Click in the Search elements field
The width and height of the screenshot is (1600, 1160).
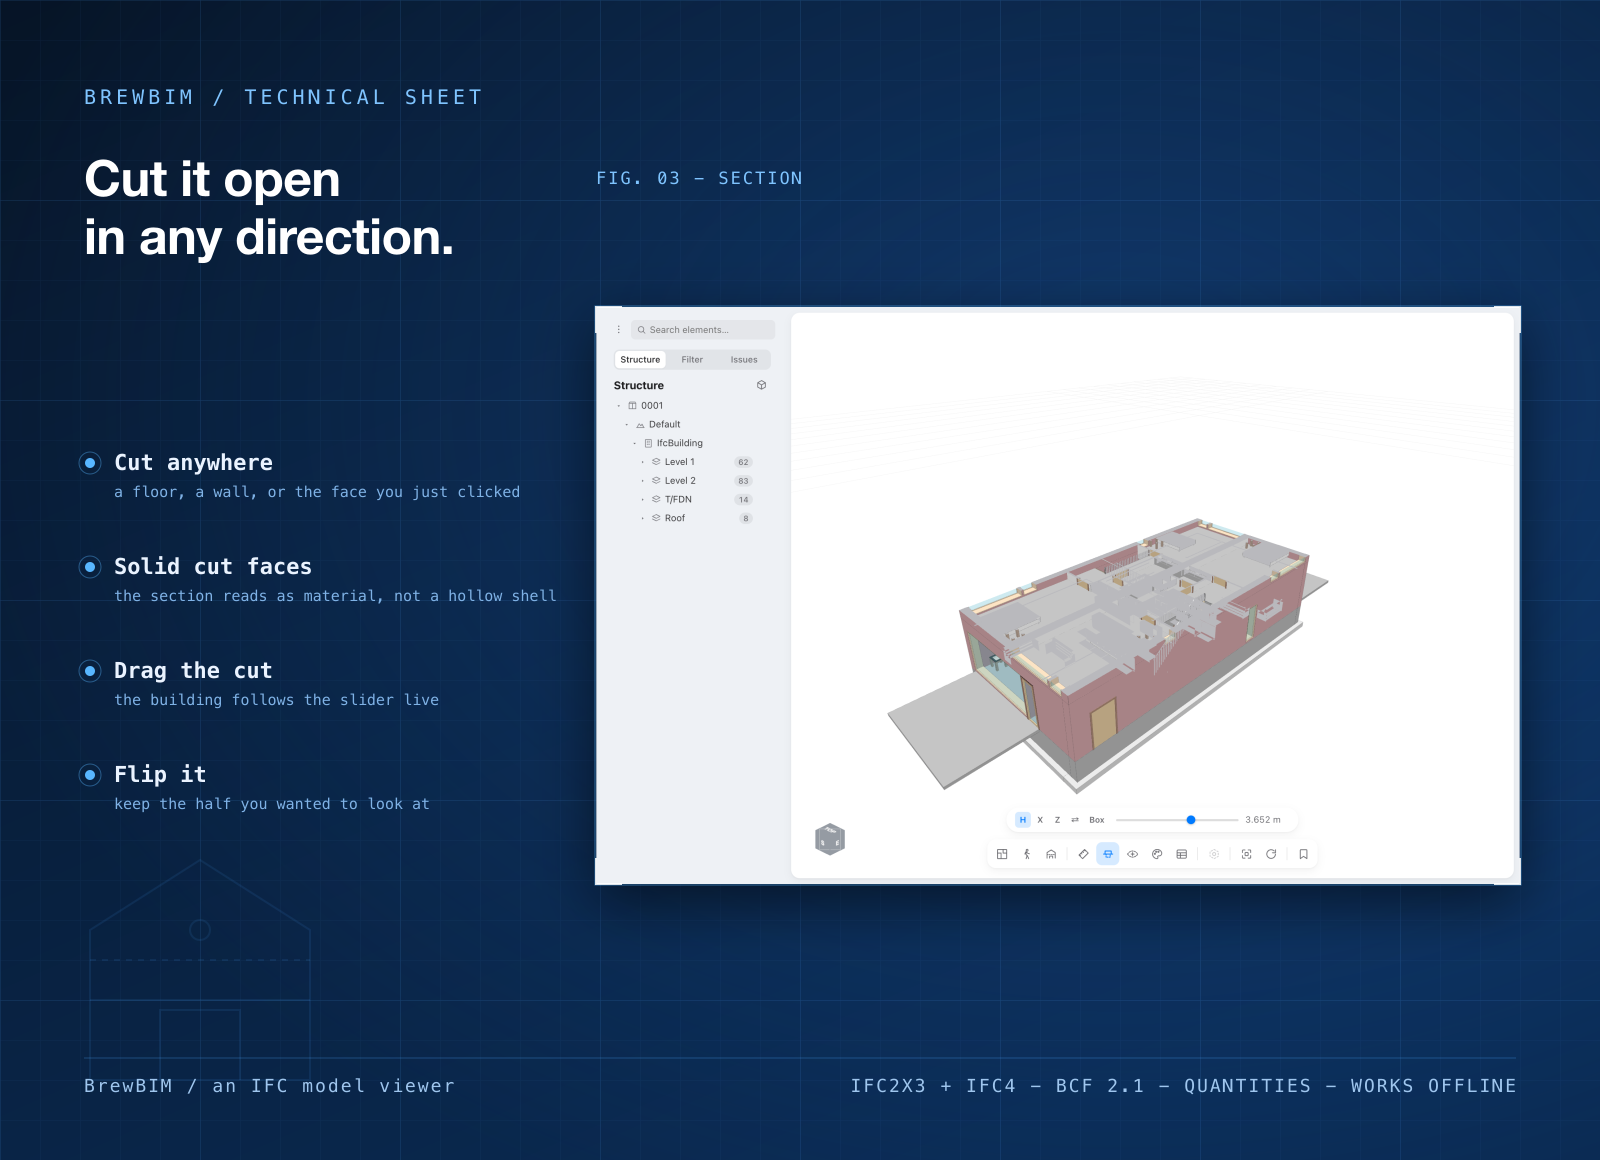703,330
